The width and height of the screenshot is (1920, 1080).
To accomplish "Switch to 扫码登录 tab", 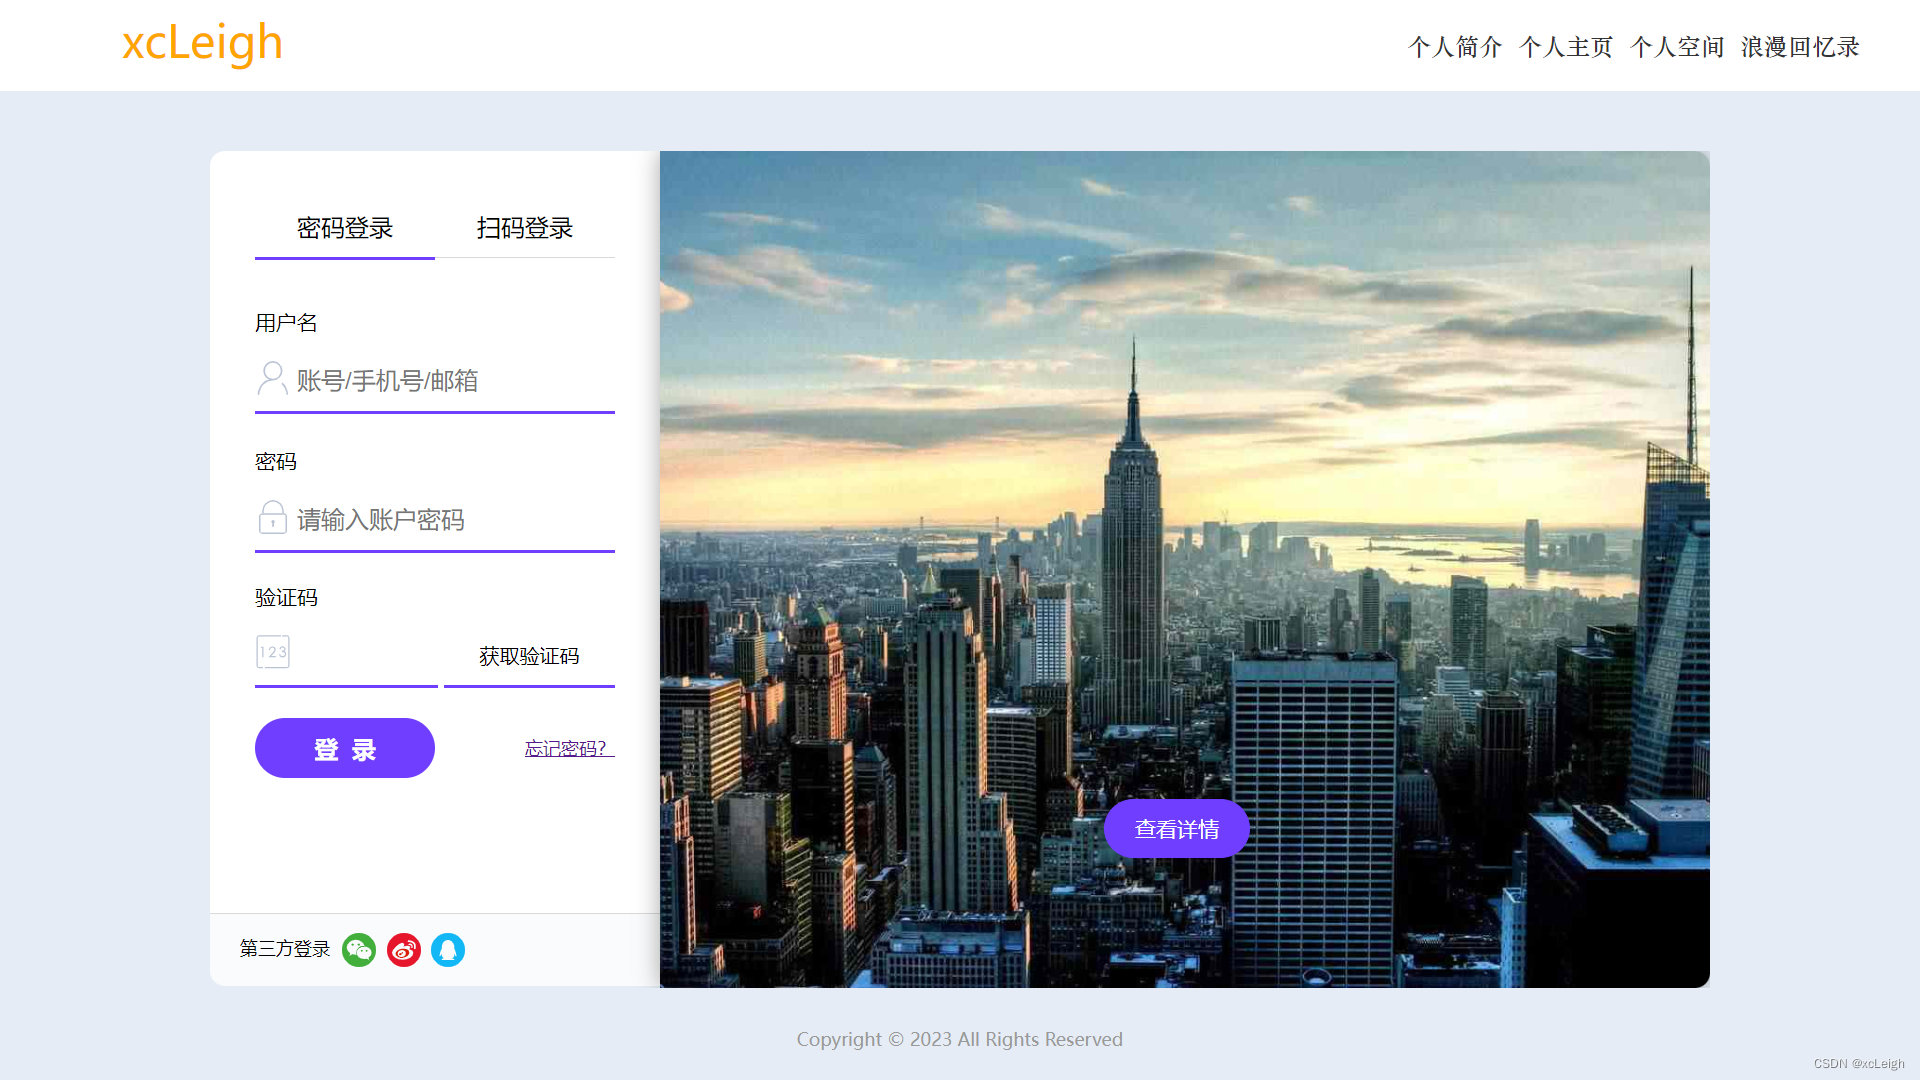I will coord(525,229).
